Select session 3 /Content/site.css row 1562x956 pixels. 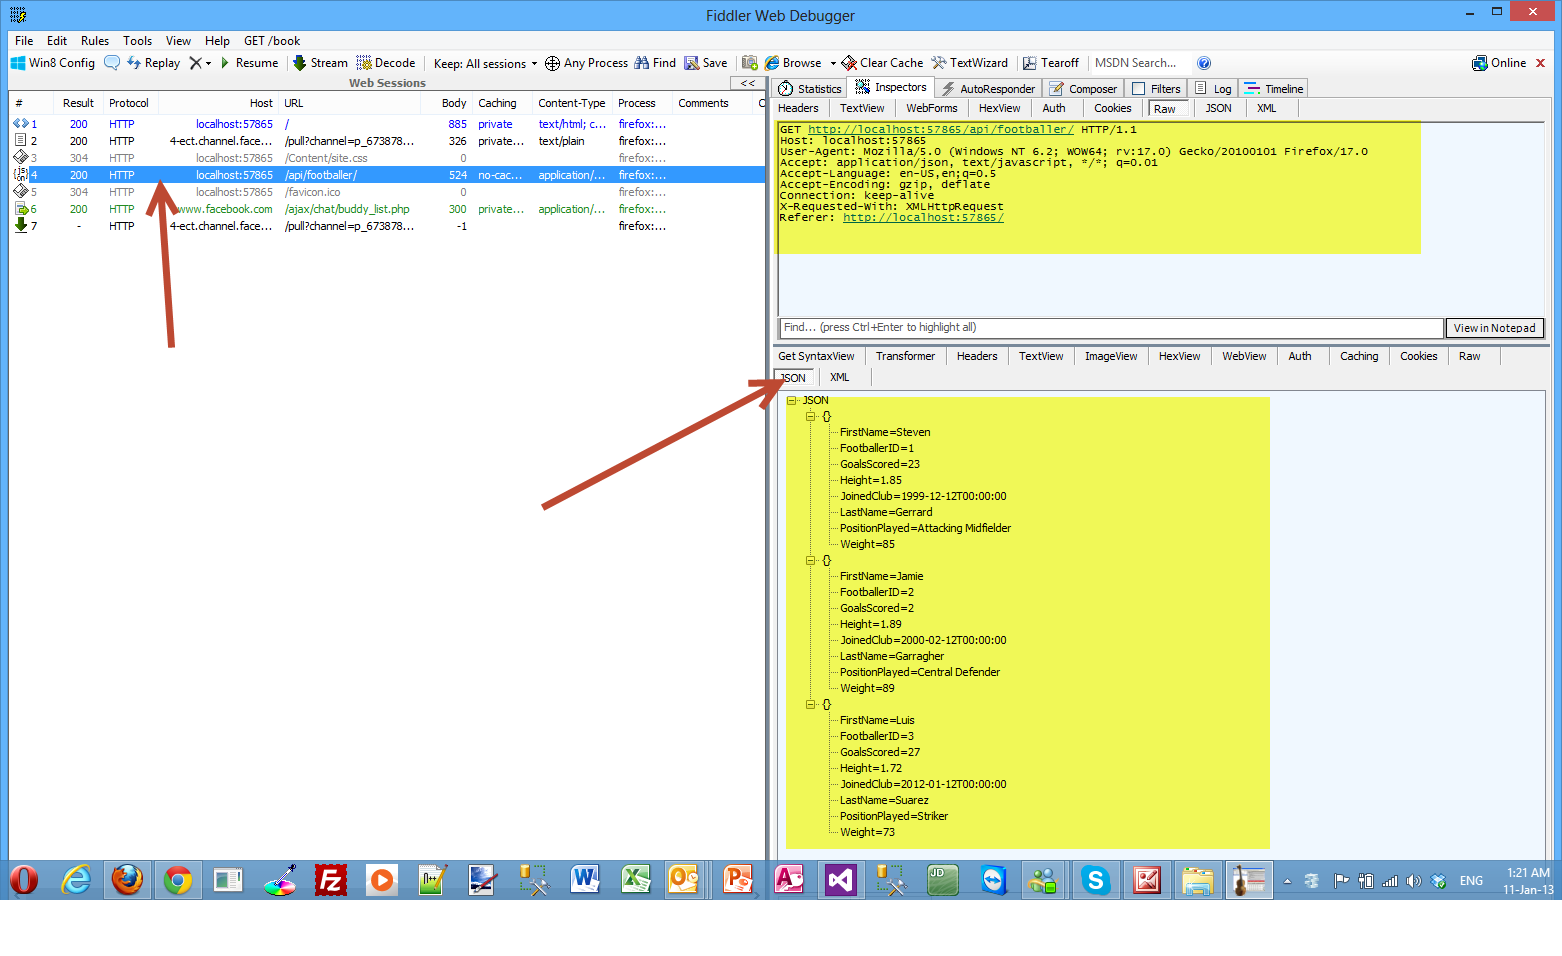point(386,158)
